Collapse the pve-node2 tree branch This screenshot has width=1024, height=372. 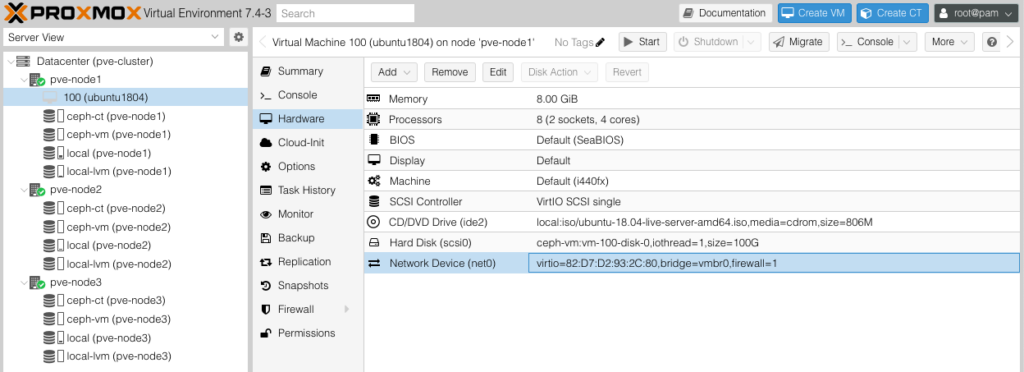[x=24, y=190]
